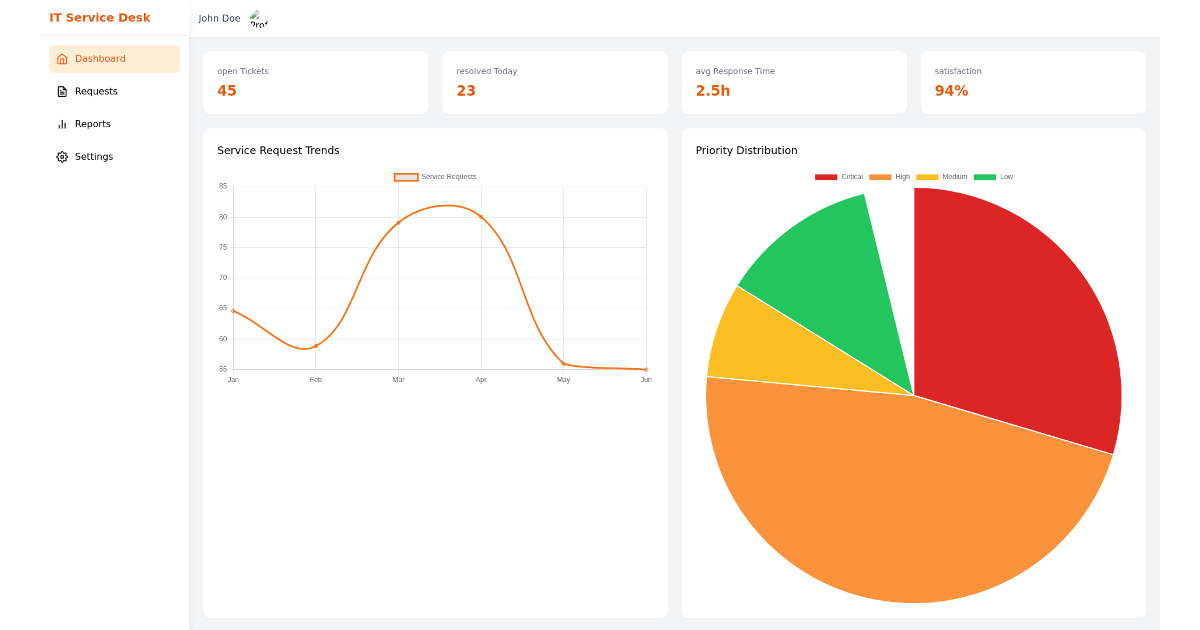Select the Dashboard home icon
Viewport: 1200px width, 630px height.
pos(61,58)
